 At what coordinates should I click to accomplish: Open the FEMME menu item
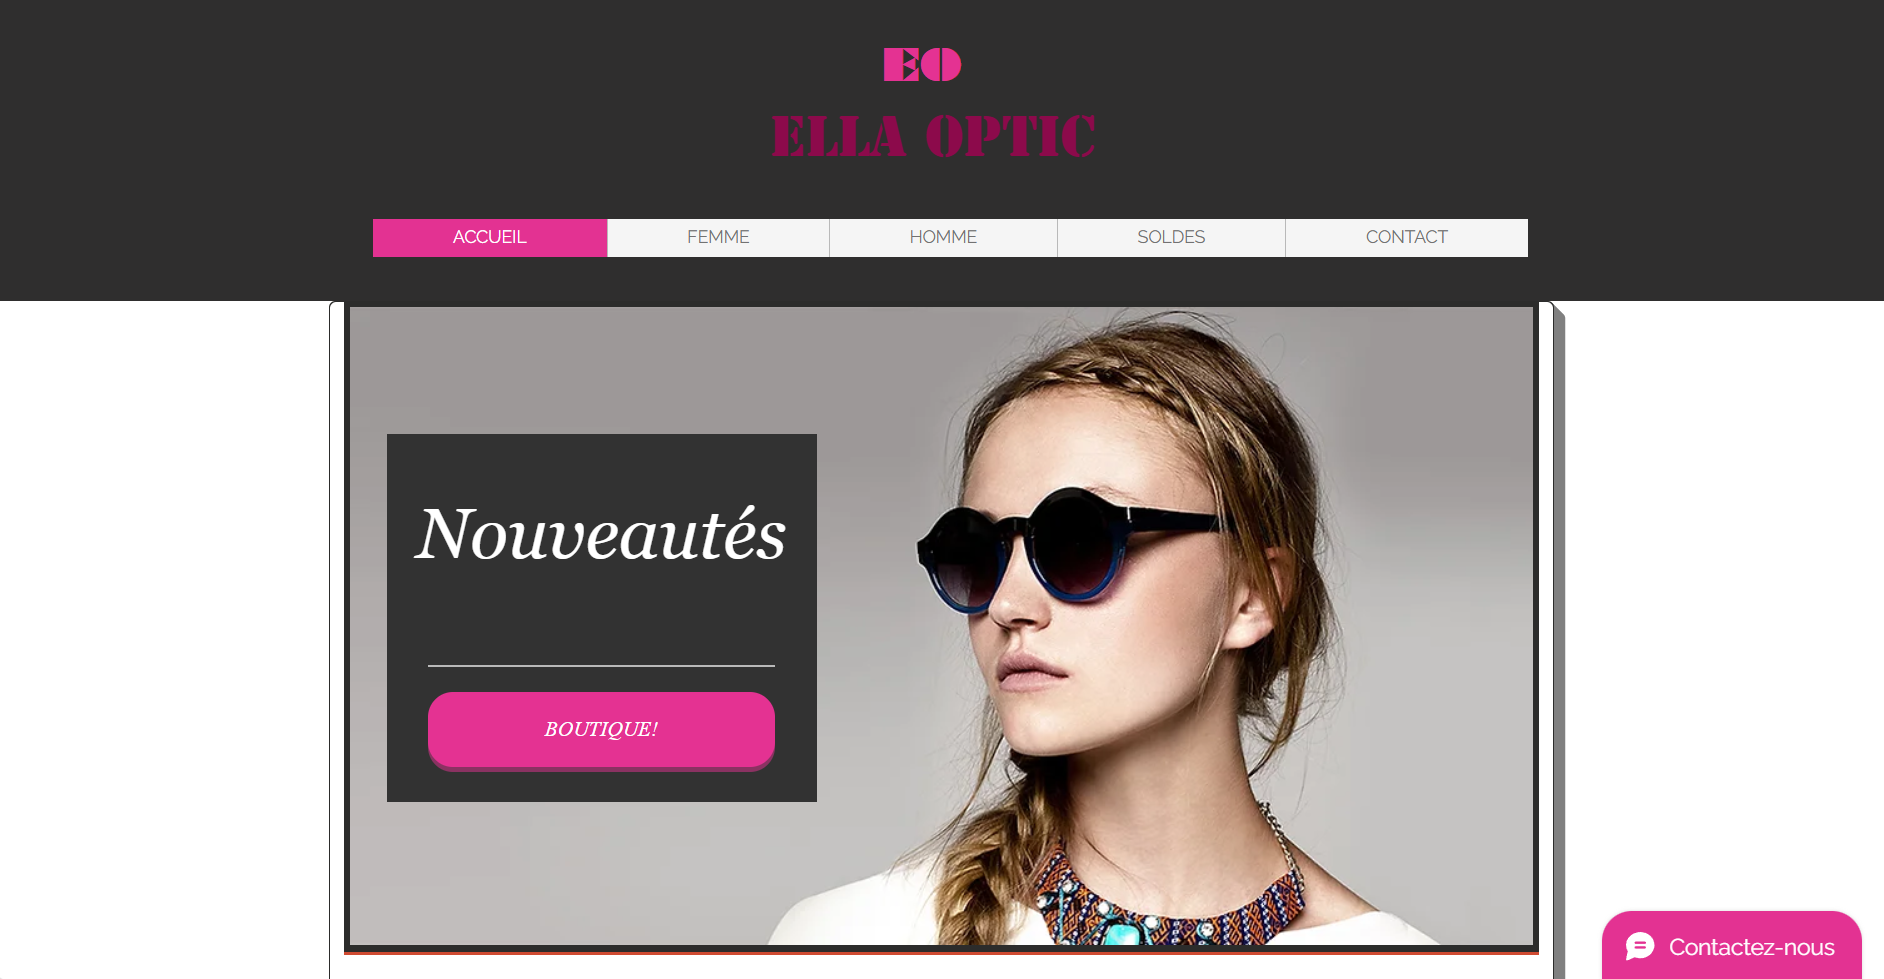(x=718, y=238)
